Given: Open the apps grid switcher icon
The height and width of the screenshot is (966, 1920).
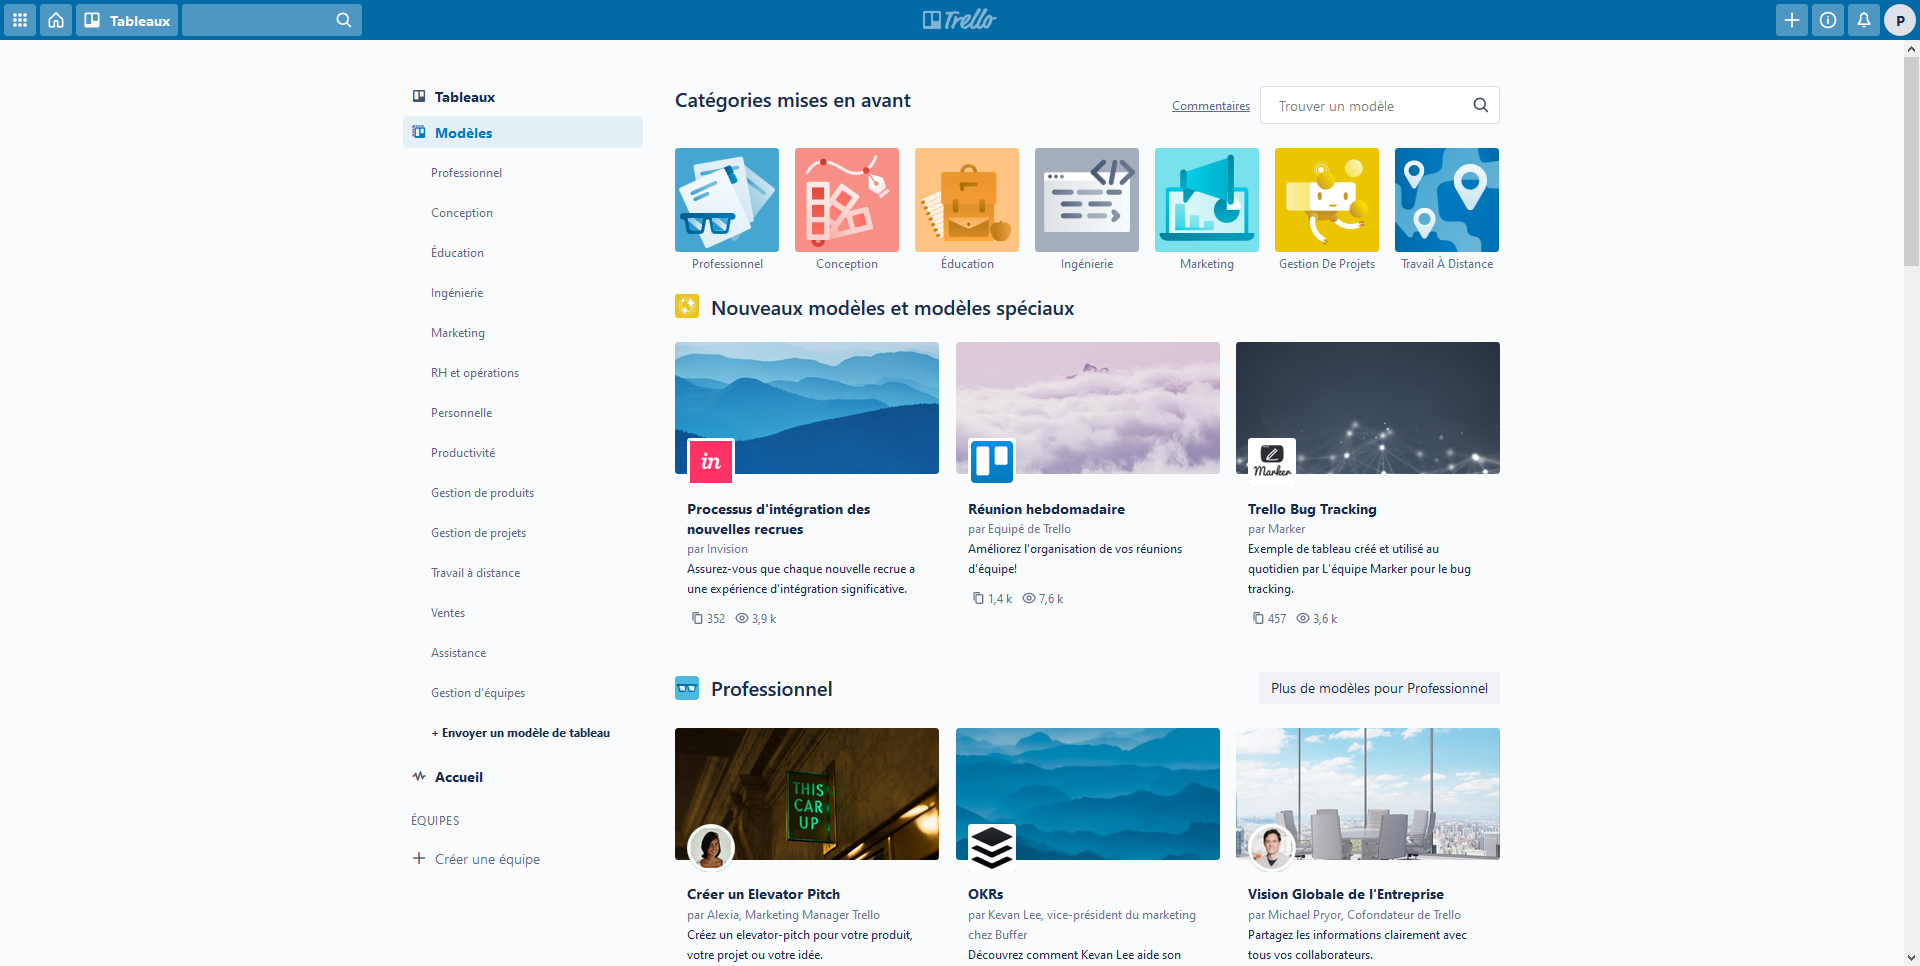Looking at the screenshot, I should coord(20,20).
